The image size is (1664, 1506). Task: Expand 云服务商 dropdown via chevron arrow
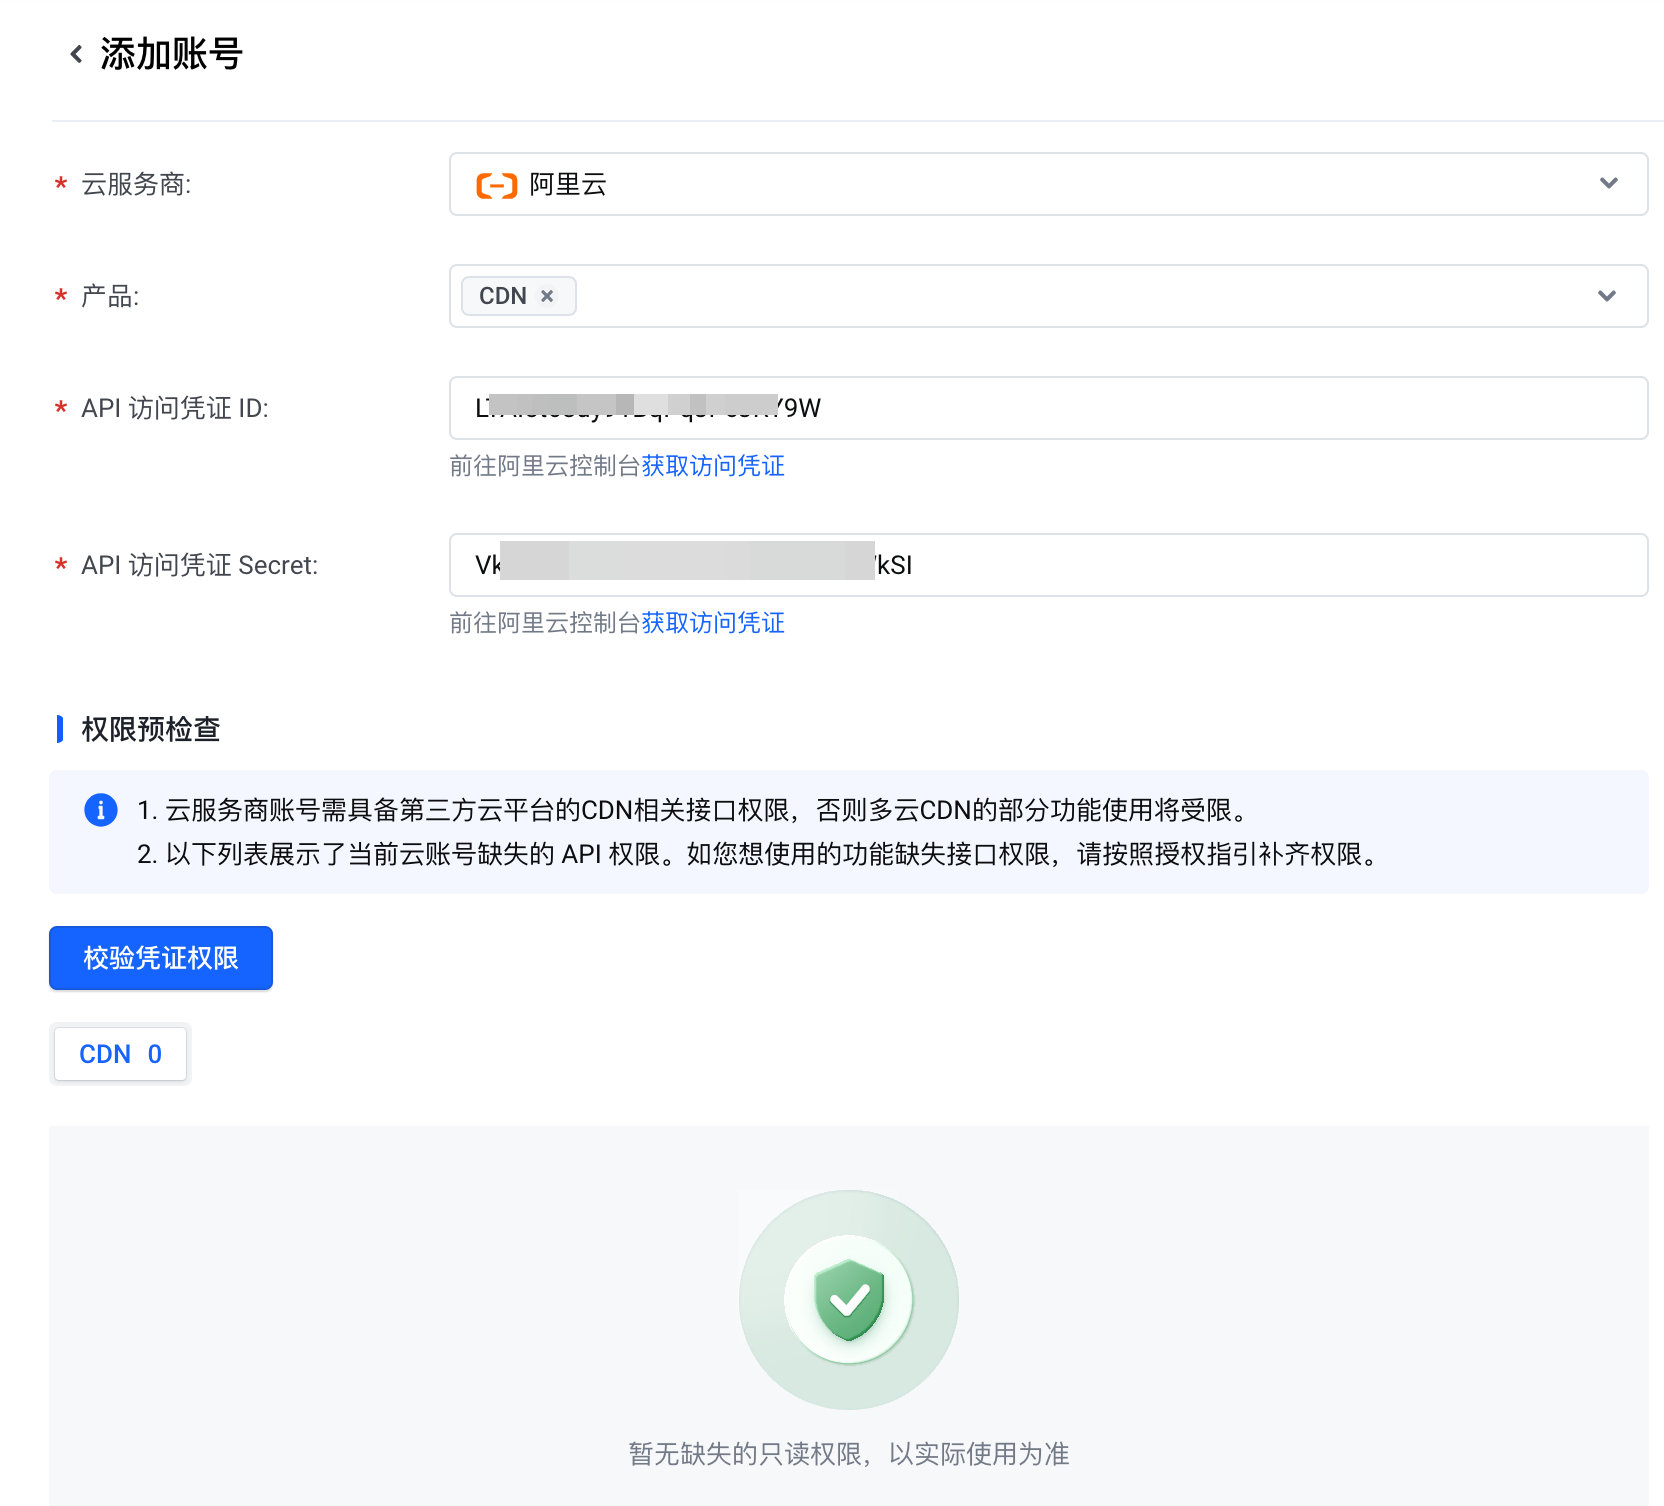[x=1608, y=184]
